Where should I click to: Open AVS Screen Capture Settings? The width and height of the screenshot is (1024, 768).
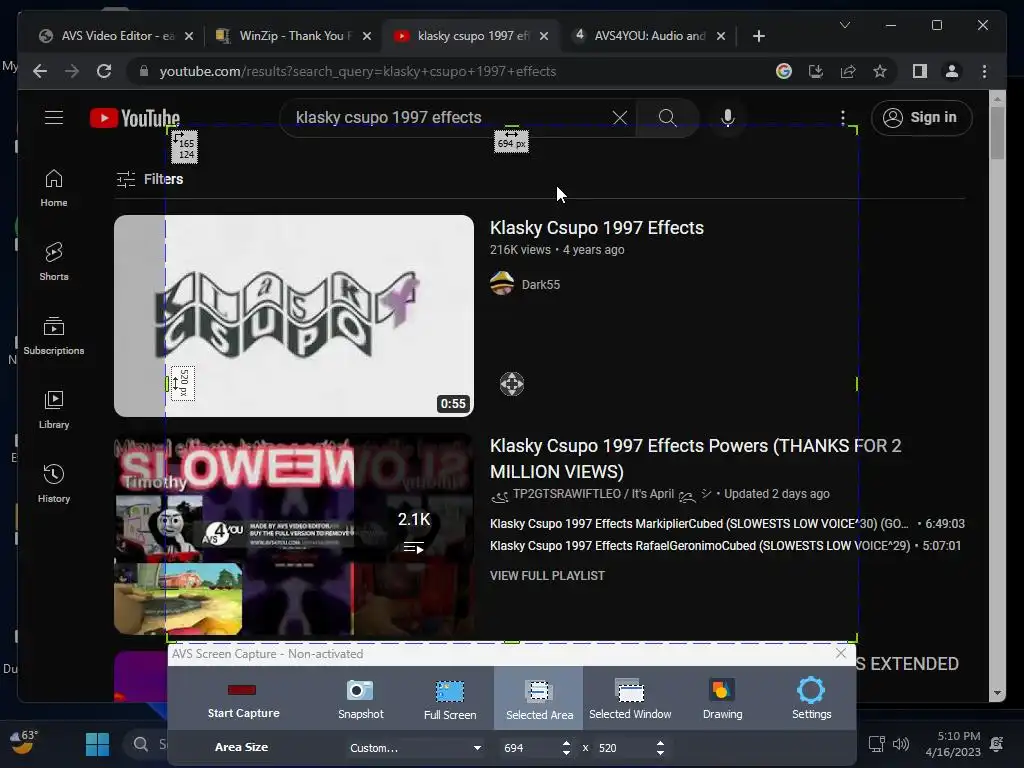[x=811, y=699]
